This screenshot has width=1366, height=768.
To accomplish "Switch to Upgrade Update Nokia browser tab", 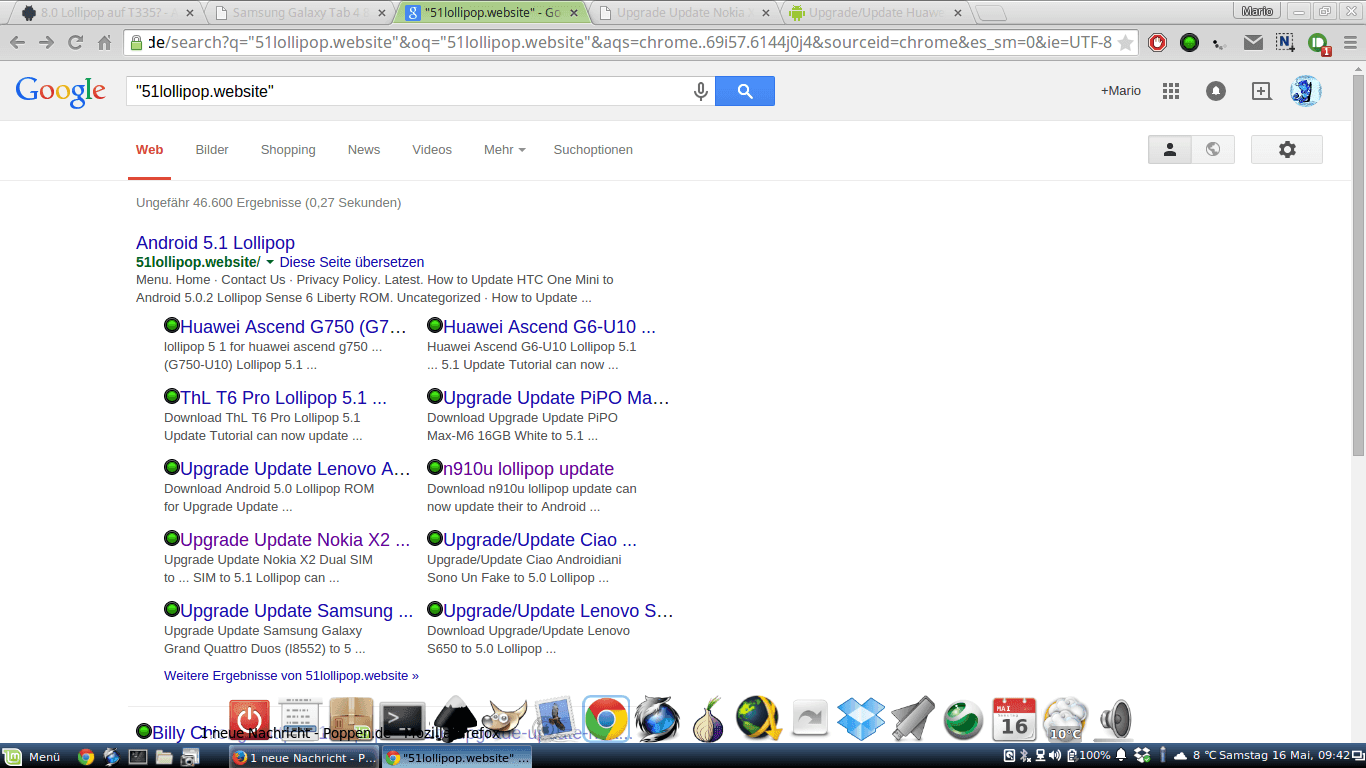I will coord(683,13).
